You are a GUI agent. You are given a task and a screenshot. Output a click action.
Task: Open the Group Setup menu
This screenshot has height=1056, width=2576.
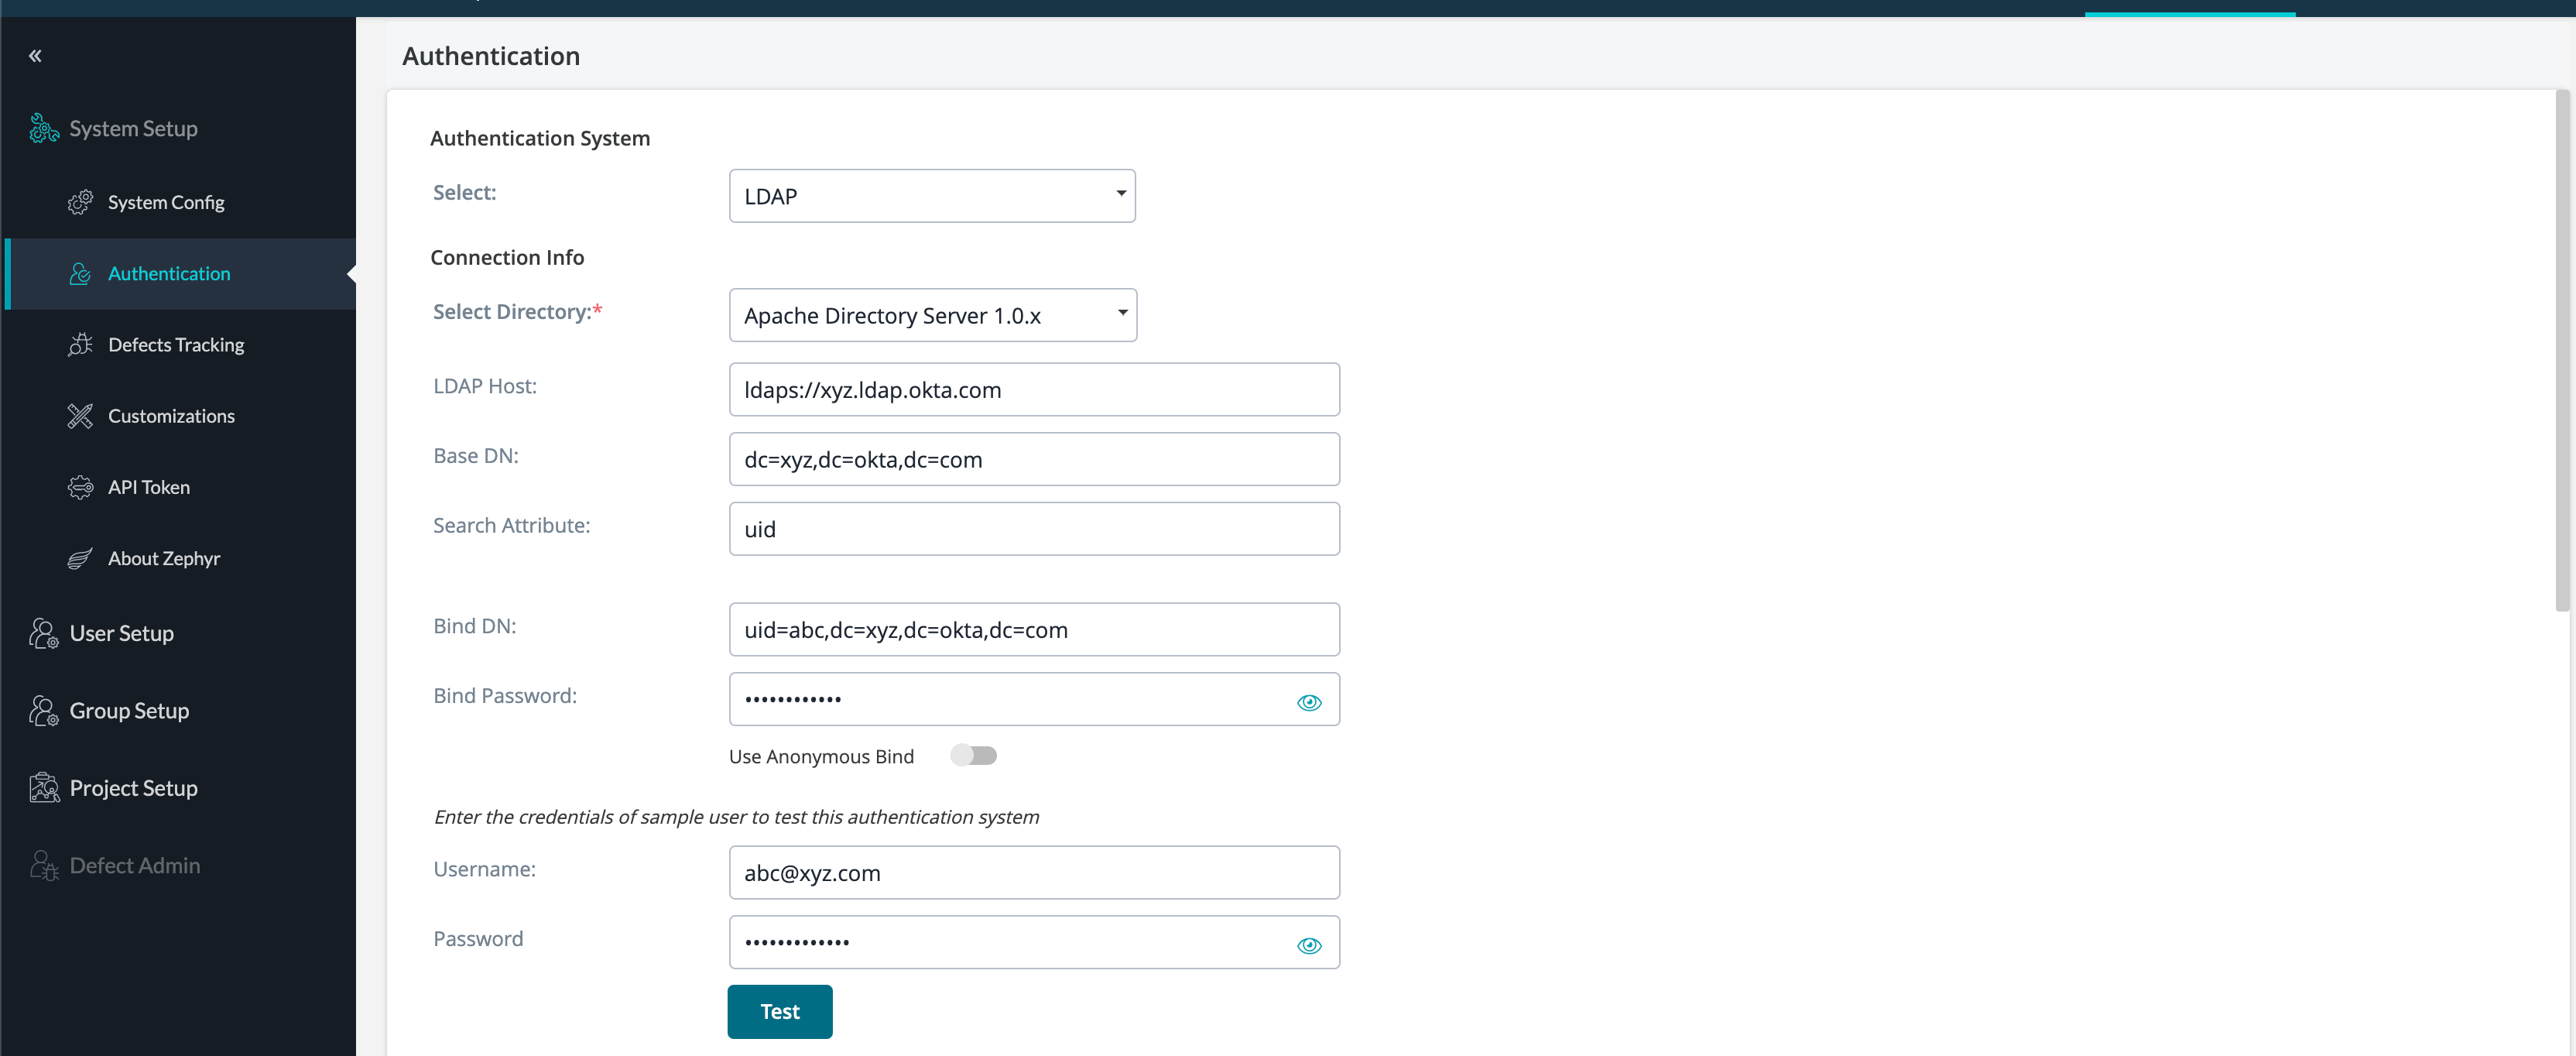click(x=128, y=711)
